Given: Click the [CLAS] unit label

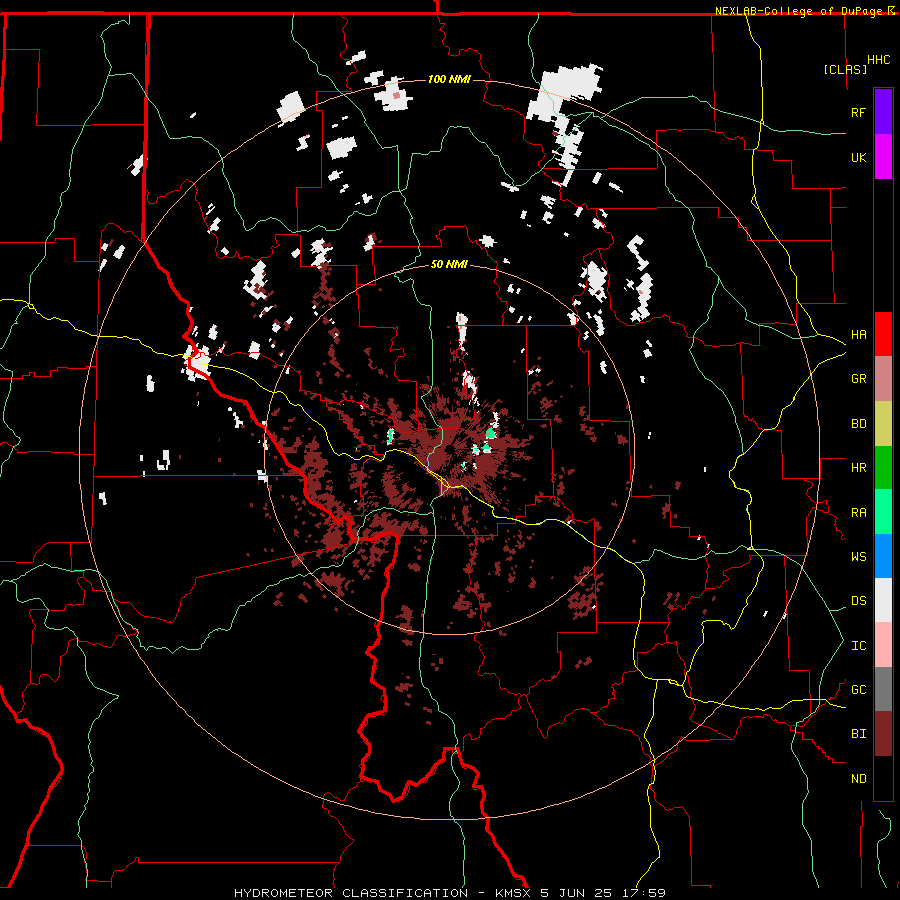Looking at the screenshot, I should tap(845, 69).
